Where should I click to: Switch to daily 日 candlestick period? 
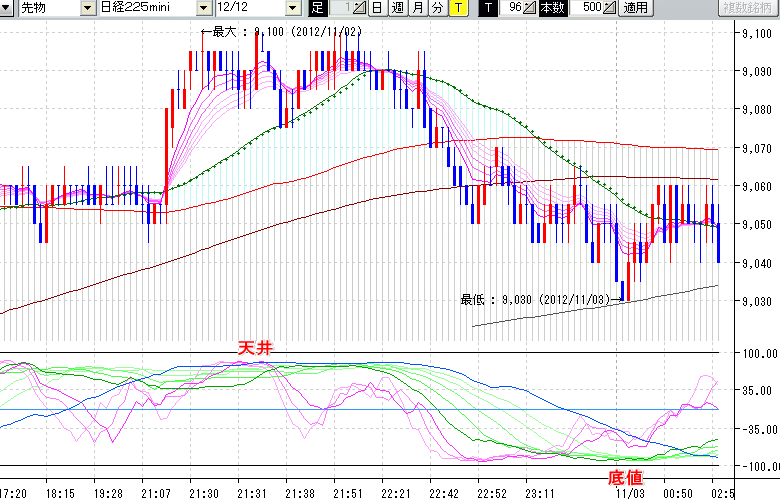click(x=377, y=8)
